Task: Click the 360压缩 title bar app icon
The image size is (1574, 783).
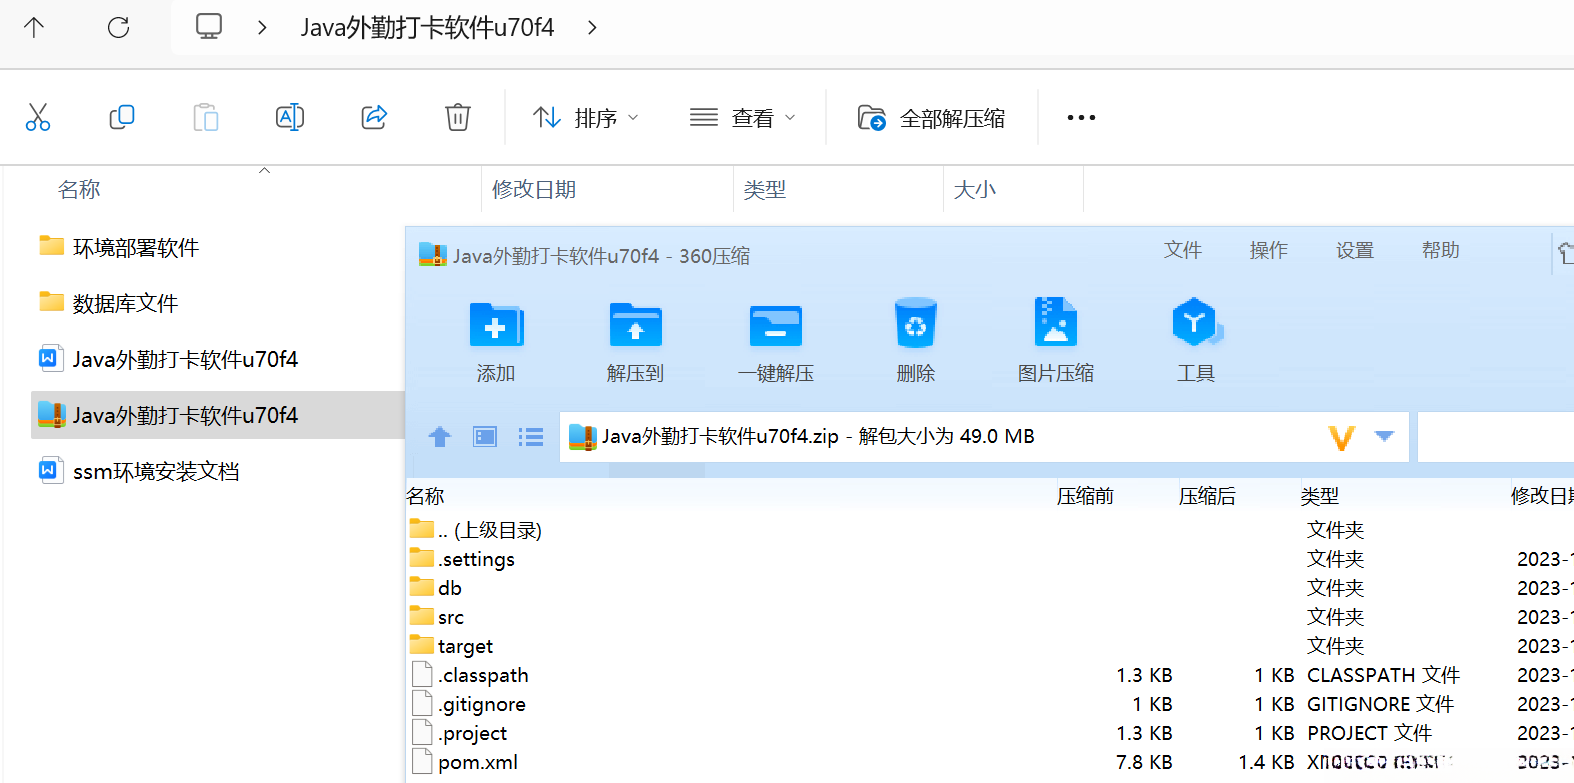Action: (x=432, y=255)
